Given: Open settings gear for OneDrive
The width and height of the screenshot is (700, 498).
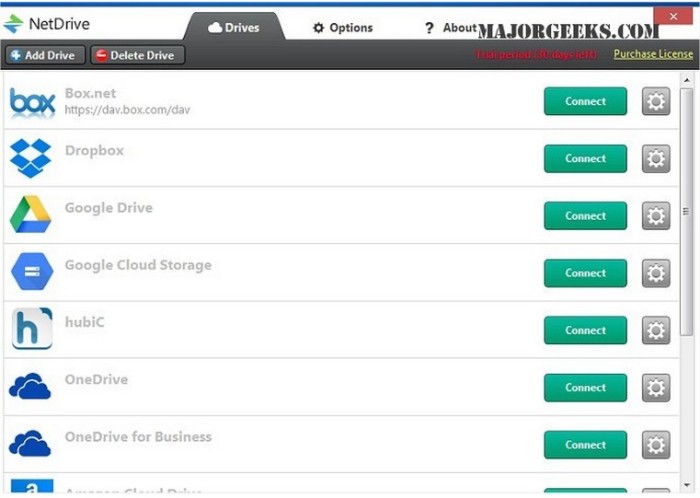Looking at the screenshot, I should 656,388.
